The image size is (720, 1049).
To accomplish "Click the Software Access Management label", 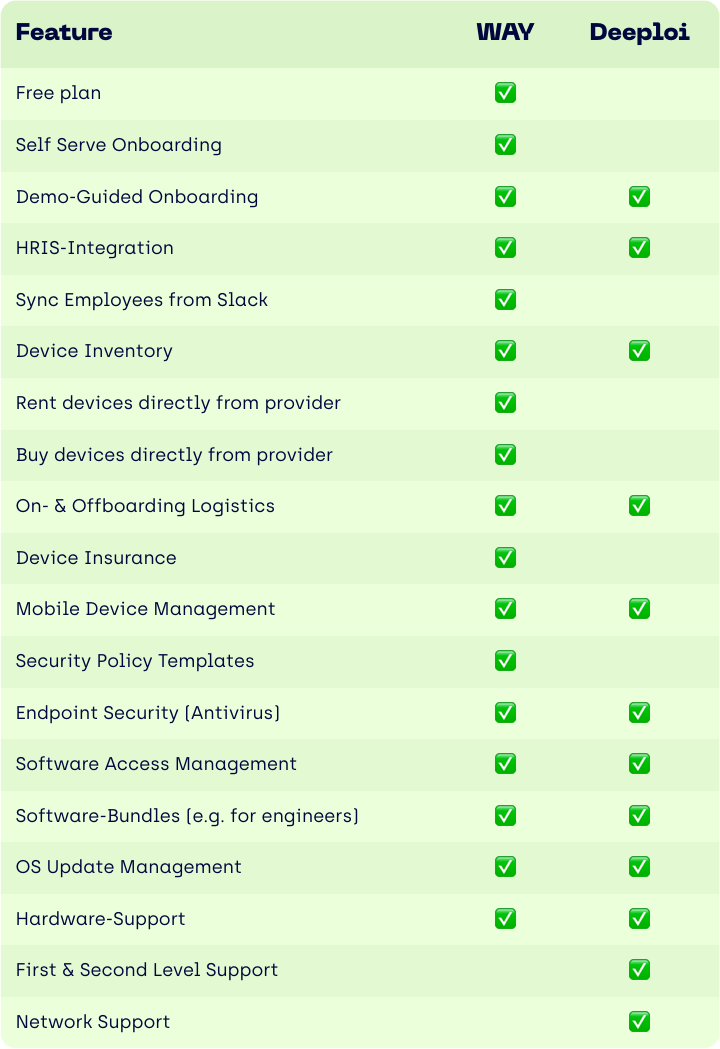I will pyautogui.click(x=156, y=764).
